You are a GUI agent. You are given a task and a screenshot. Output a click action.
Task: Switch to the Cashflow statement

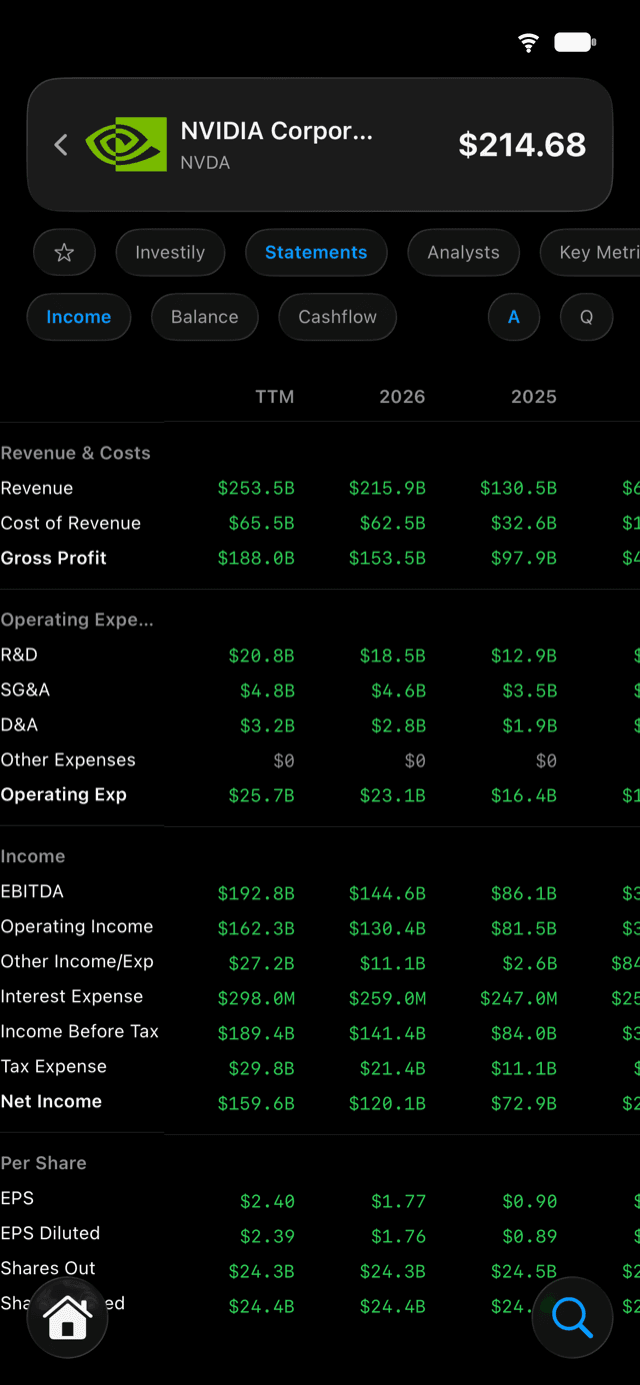tap(338, 317)
